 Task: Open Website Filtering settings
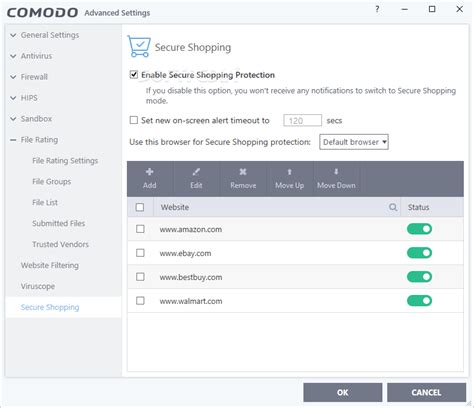(50, 265)
